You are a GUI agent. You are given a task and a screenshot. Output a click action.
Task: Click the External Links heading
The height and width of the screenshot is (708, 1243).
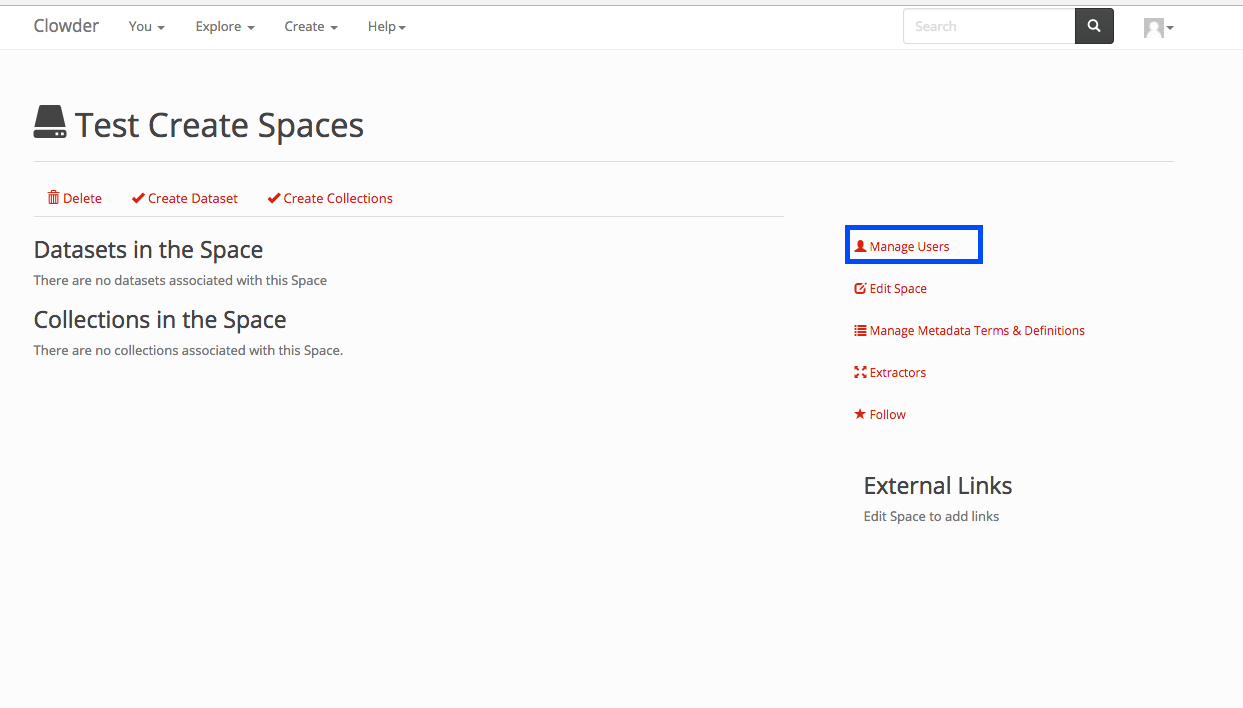(937, 486)
